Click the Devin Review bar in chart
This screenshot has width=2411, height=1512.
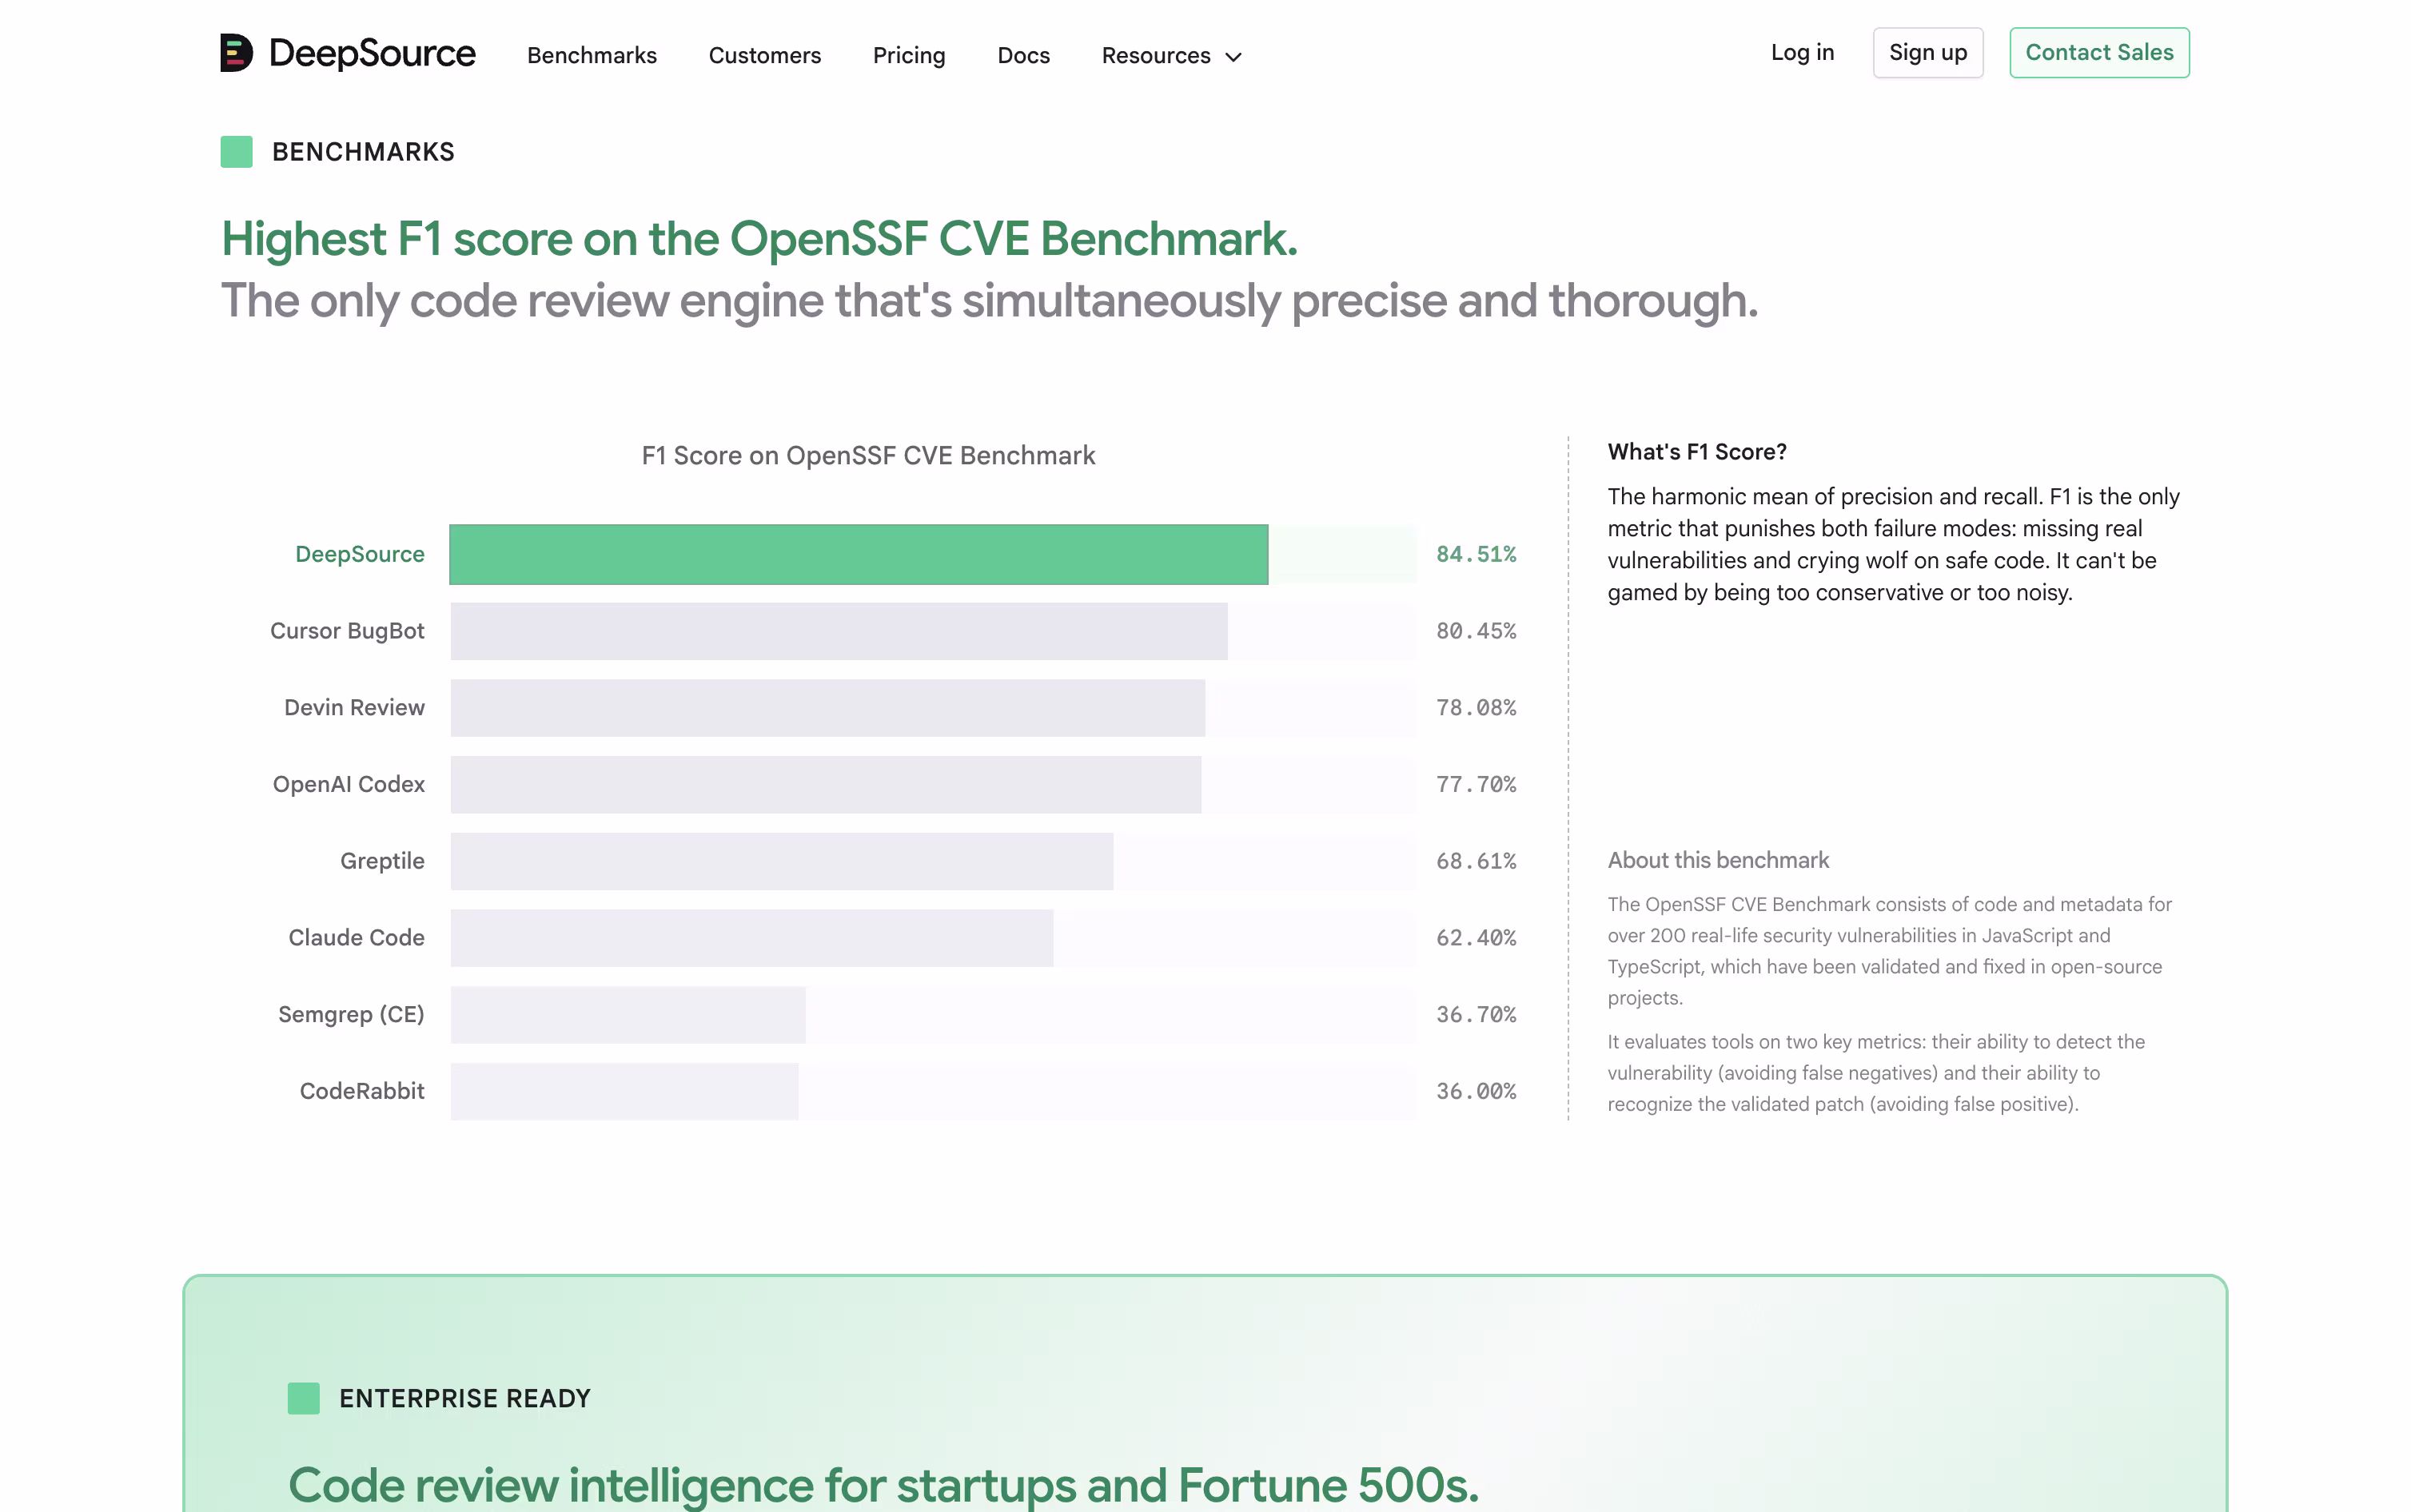828,708
